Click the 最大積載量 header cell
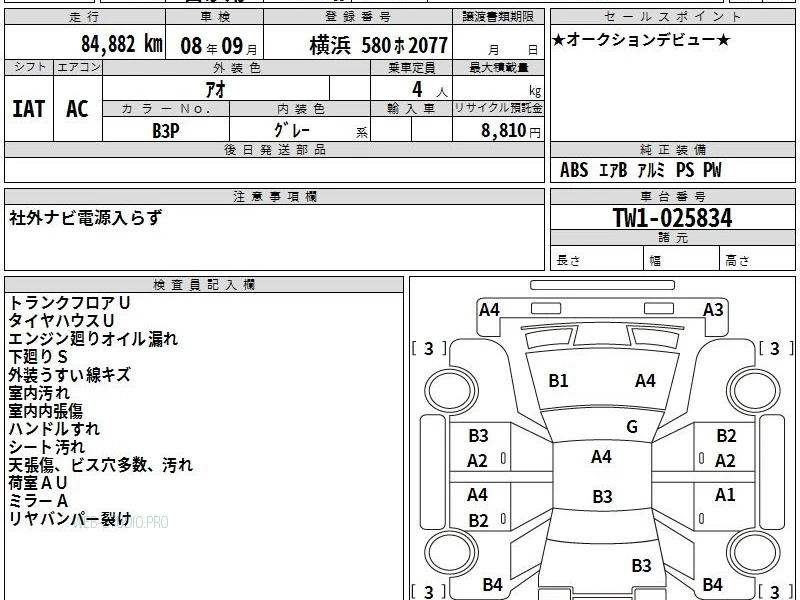 [x=498, y=68]
